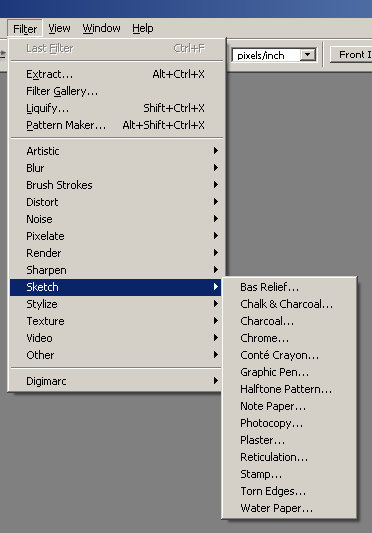This screenshot has width=372, height=533.
Task: Apply the Halftone Pattern… filter
Action: 289,389
